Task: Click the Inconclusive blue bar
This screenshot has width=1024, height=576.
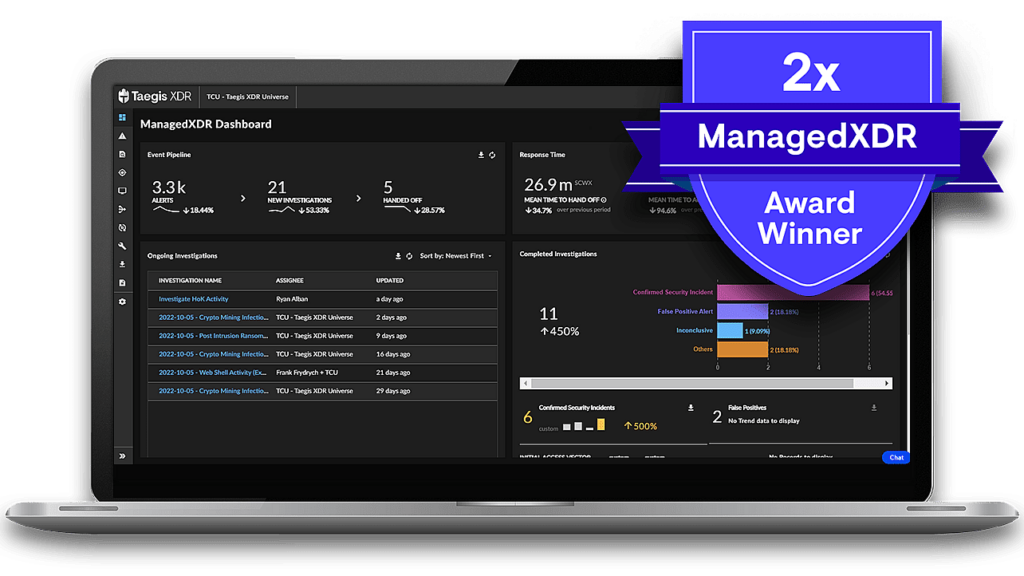Action: click(730, 330)
